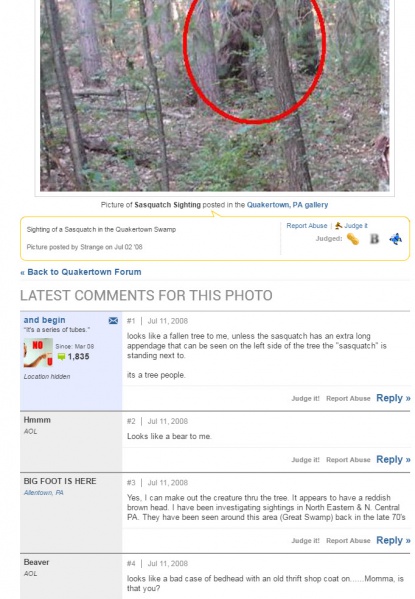Open the avatar image of user and begin
The width and height of the screenshot is (415, 599).
[x=38, y=352]
